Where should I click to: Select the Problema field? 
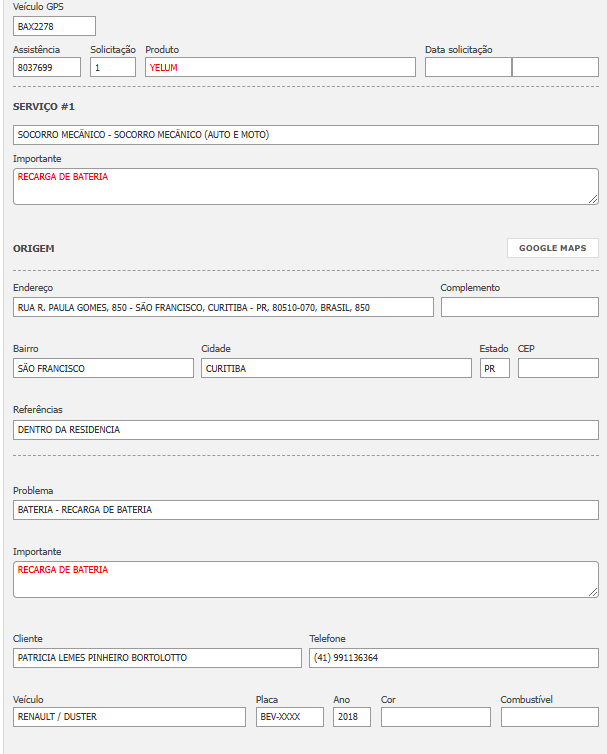pyautogui.click(x=305, y=510)
